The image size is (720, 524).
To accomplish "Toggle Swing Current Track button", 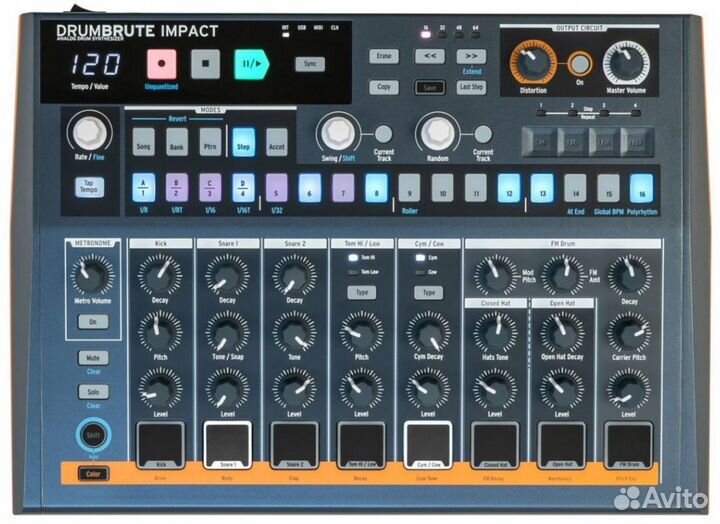I will tap(383, 134).
